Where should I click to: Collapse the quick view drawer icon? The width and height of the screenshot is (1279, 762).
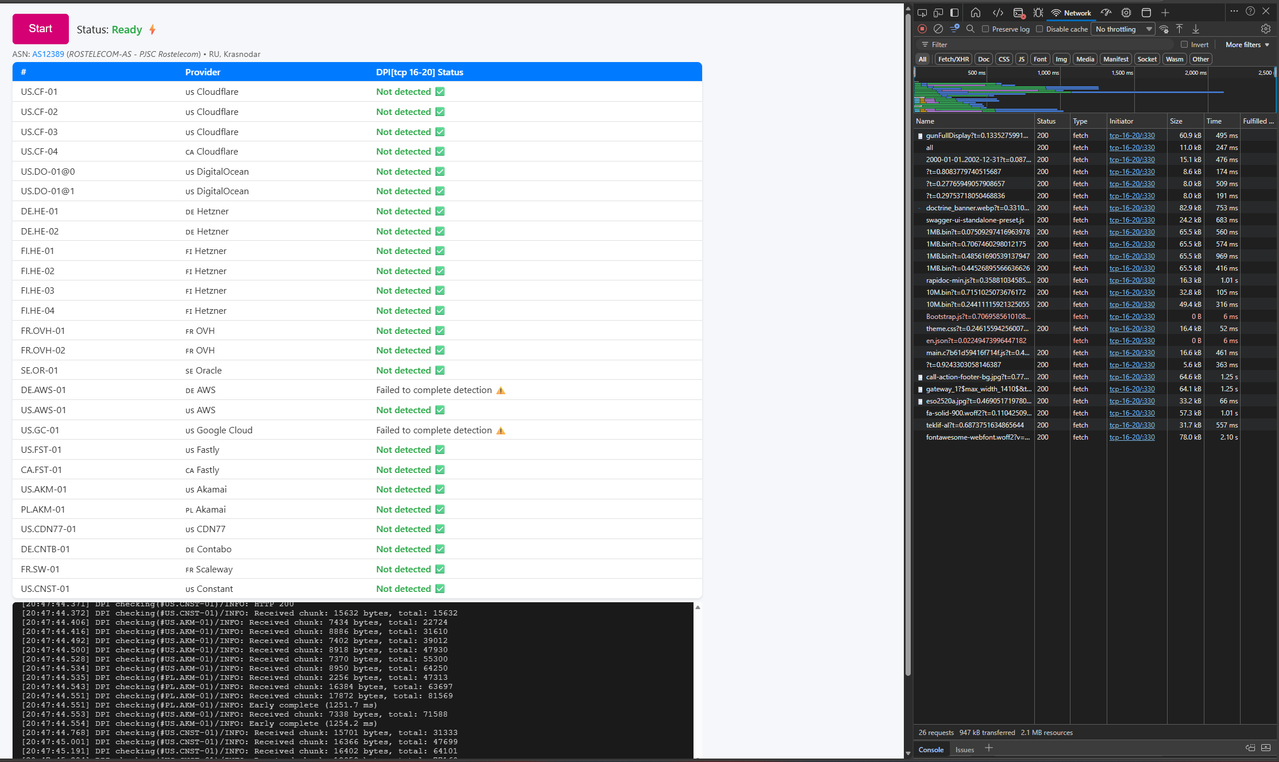click(1266, 748)
